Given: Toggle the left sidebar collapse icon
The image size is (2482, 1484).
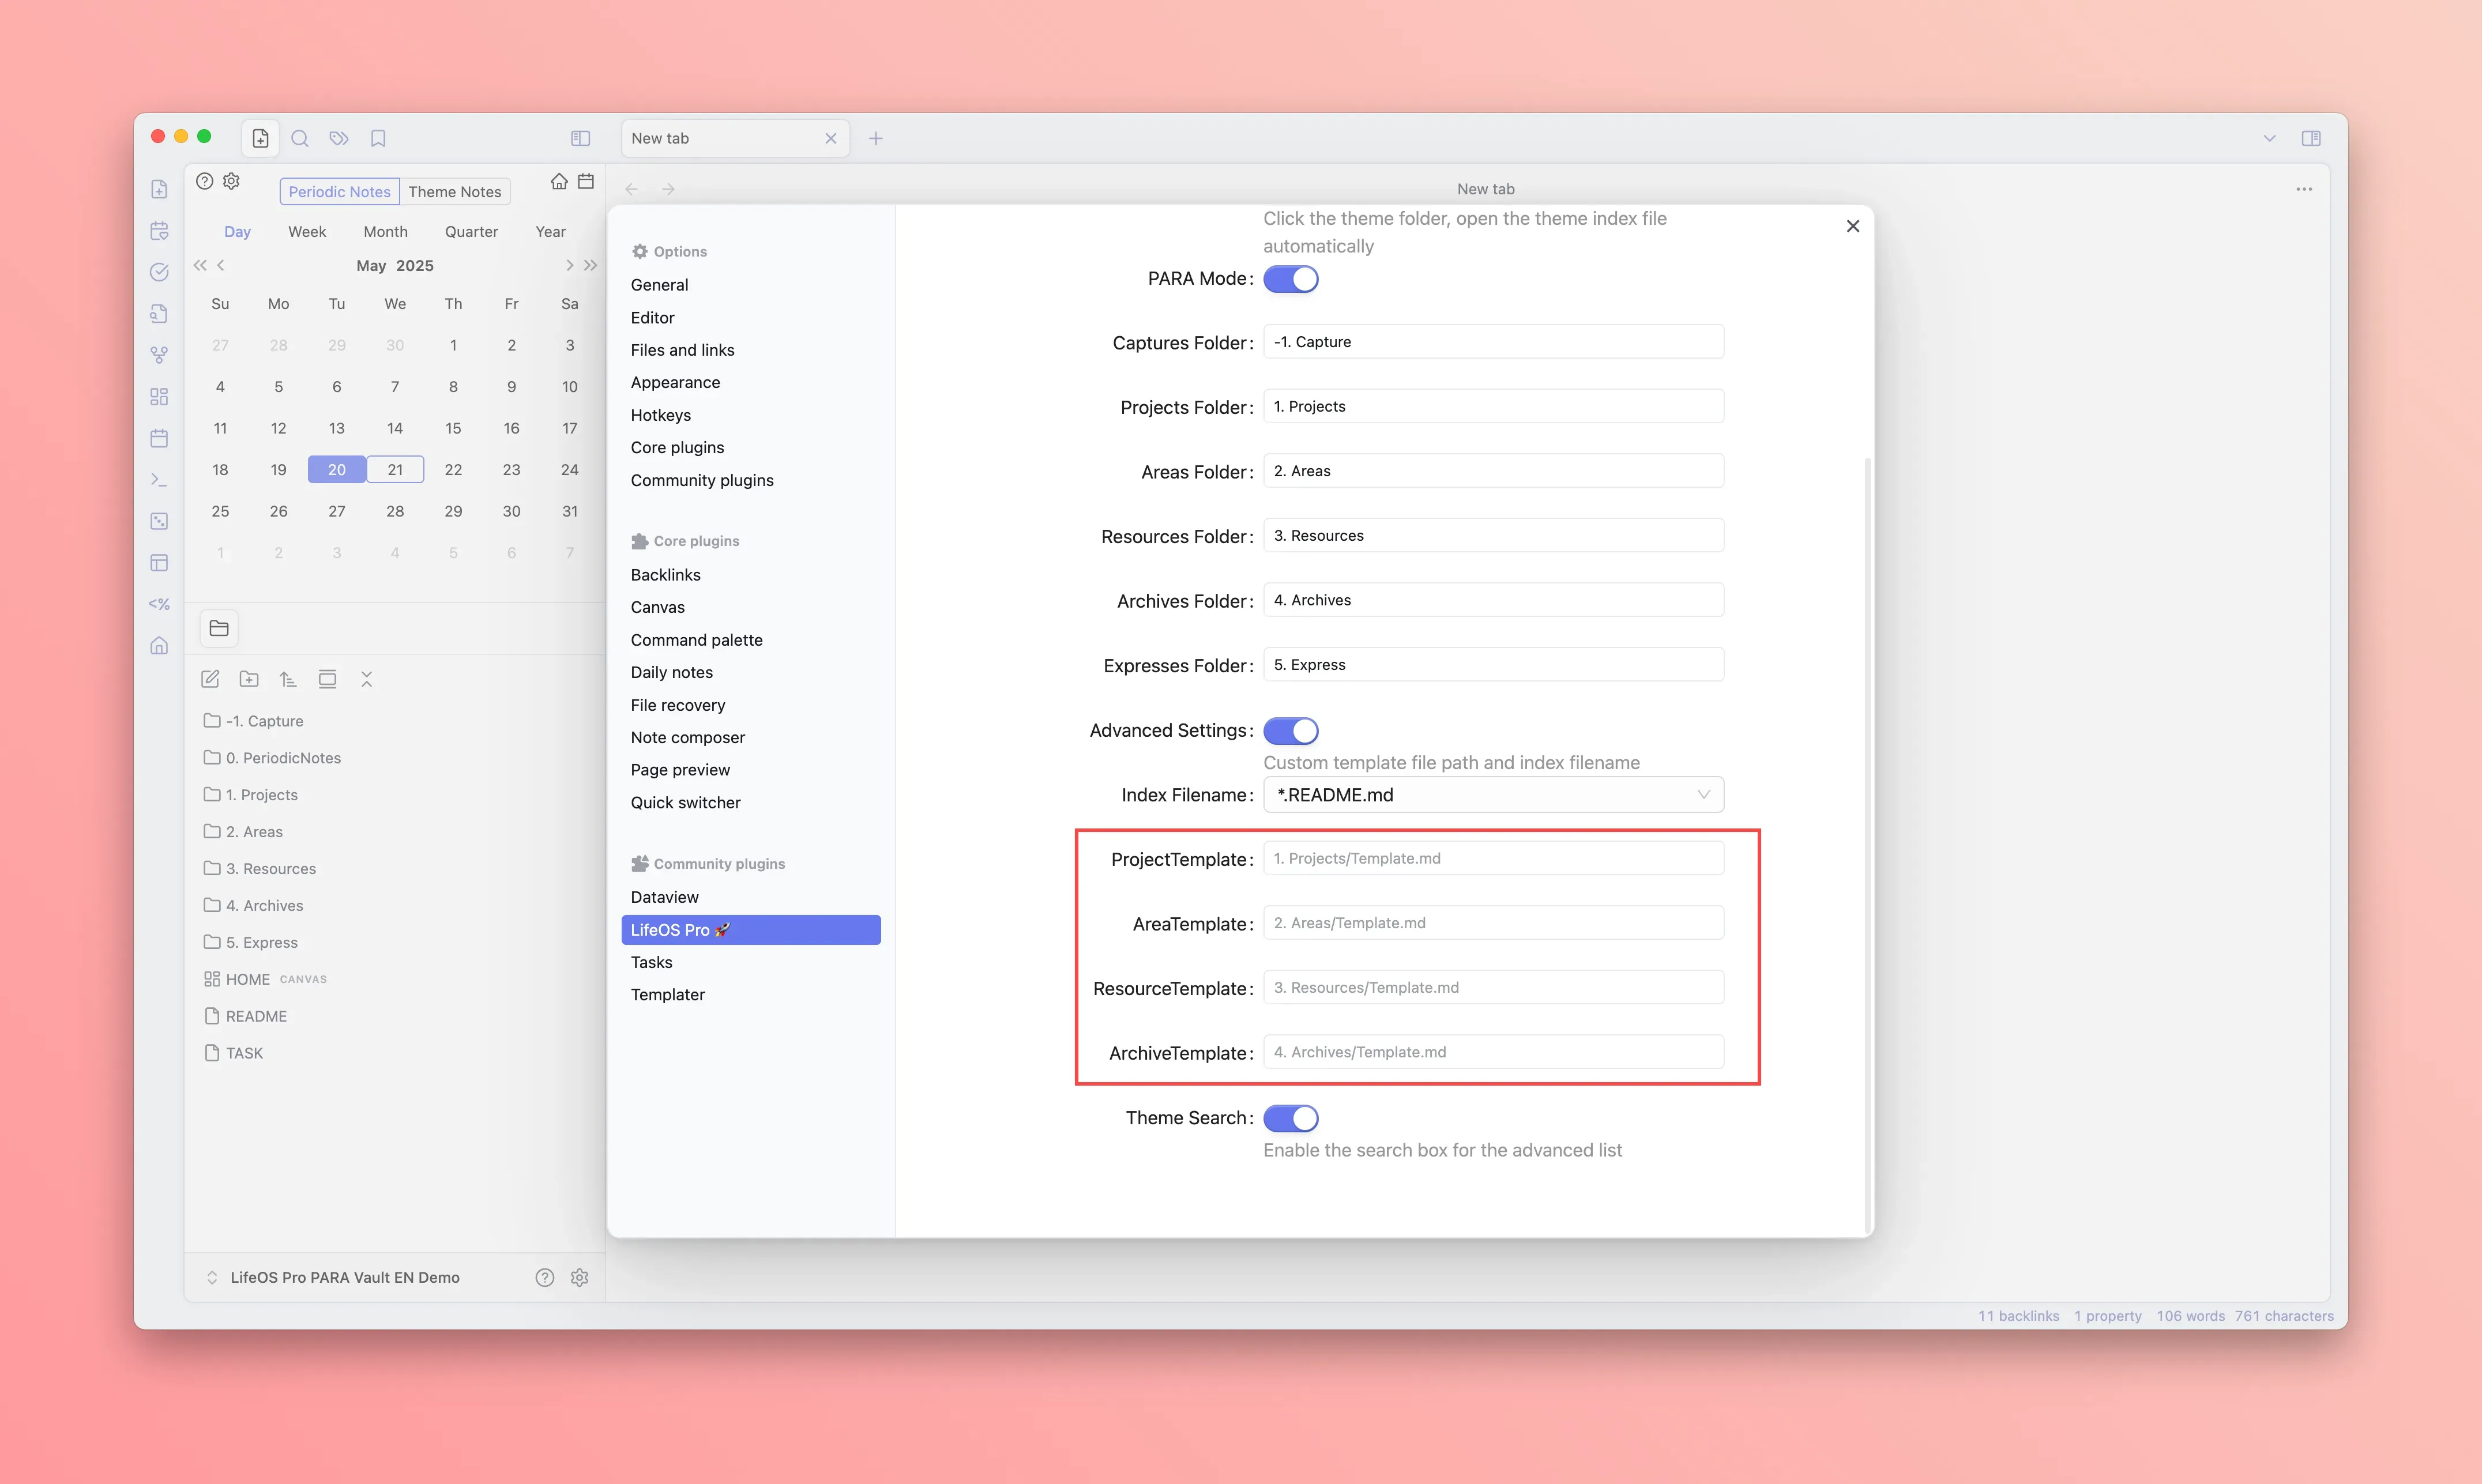Looking at the screenshot, I should coord(580,138).
